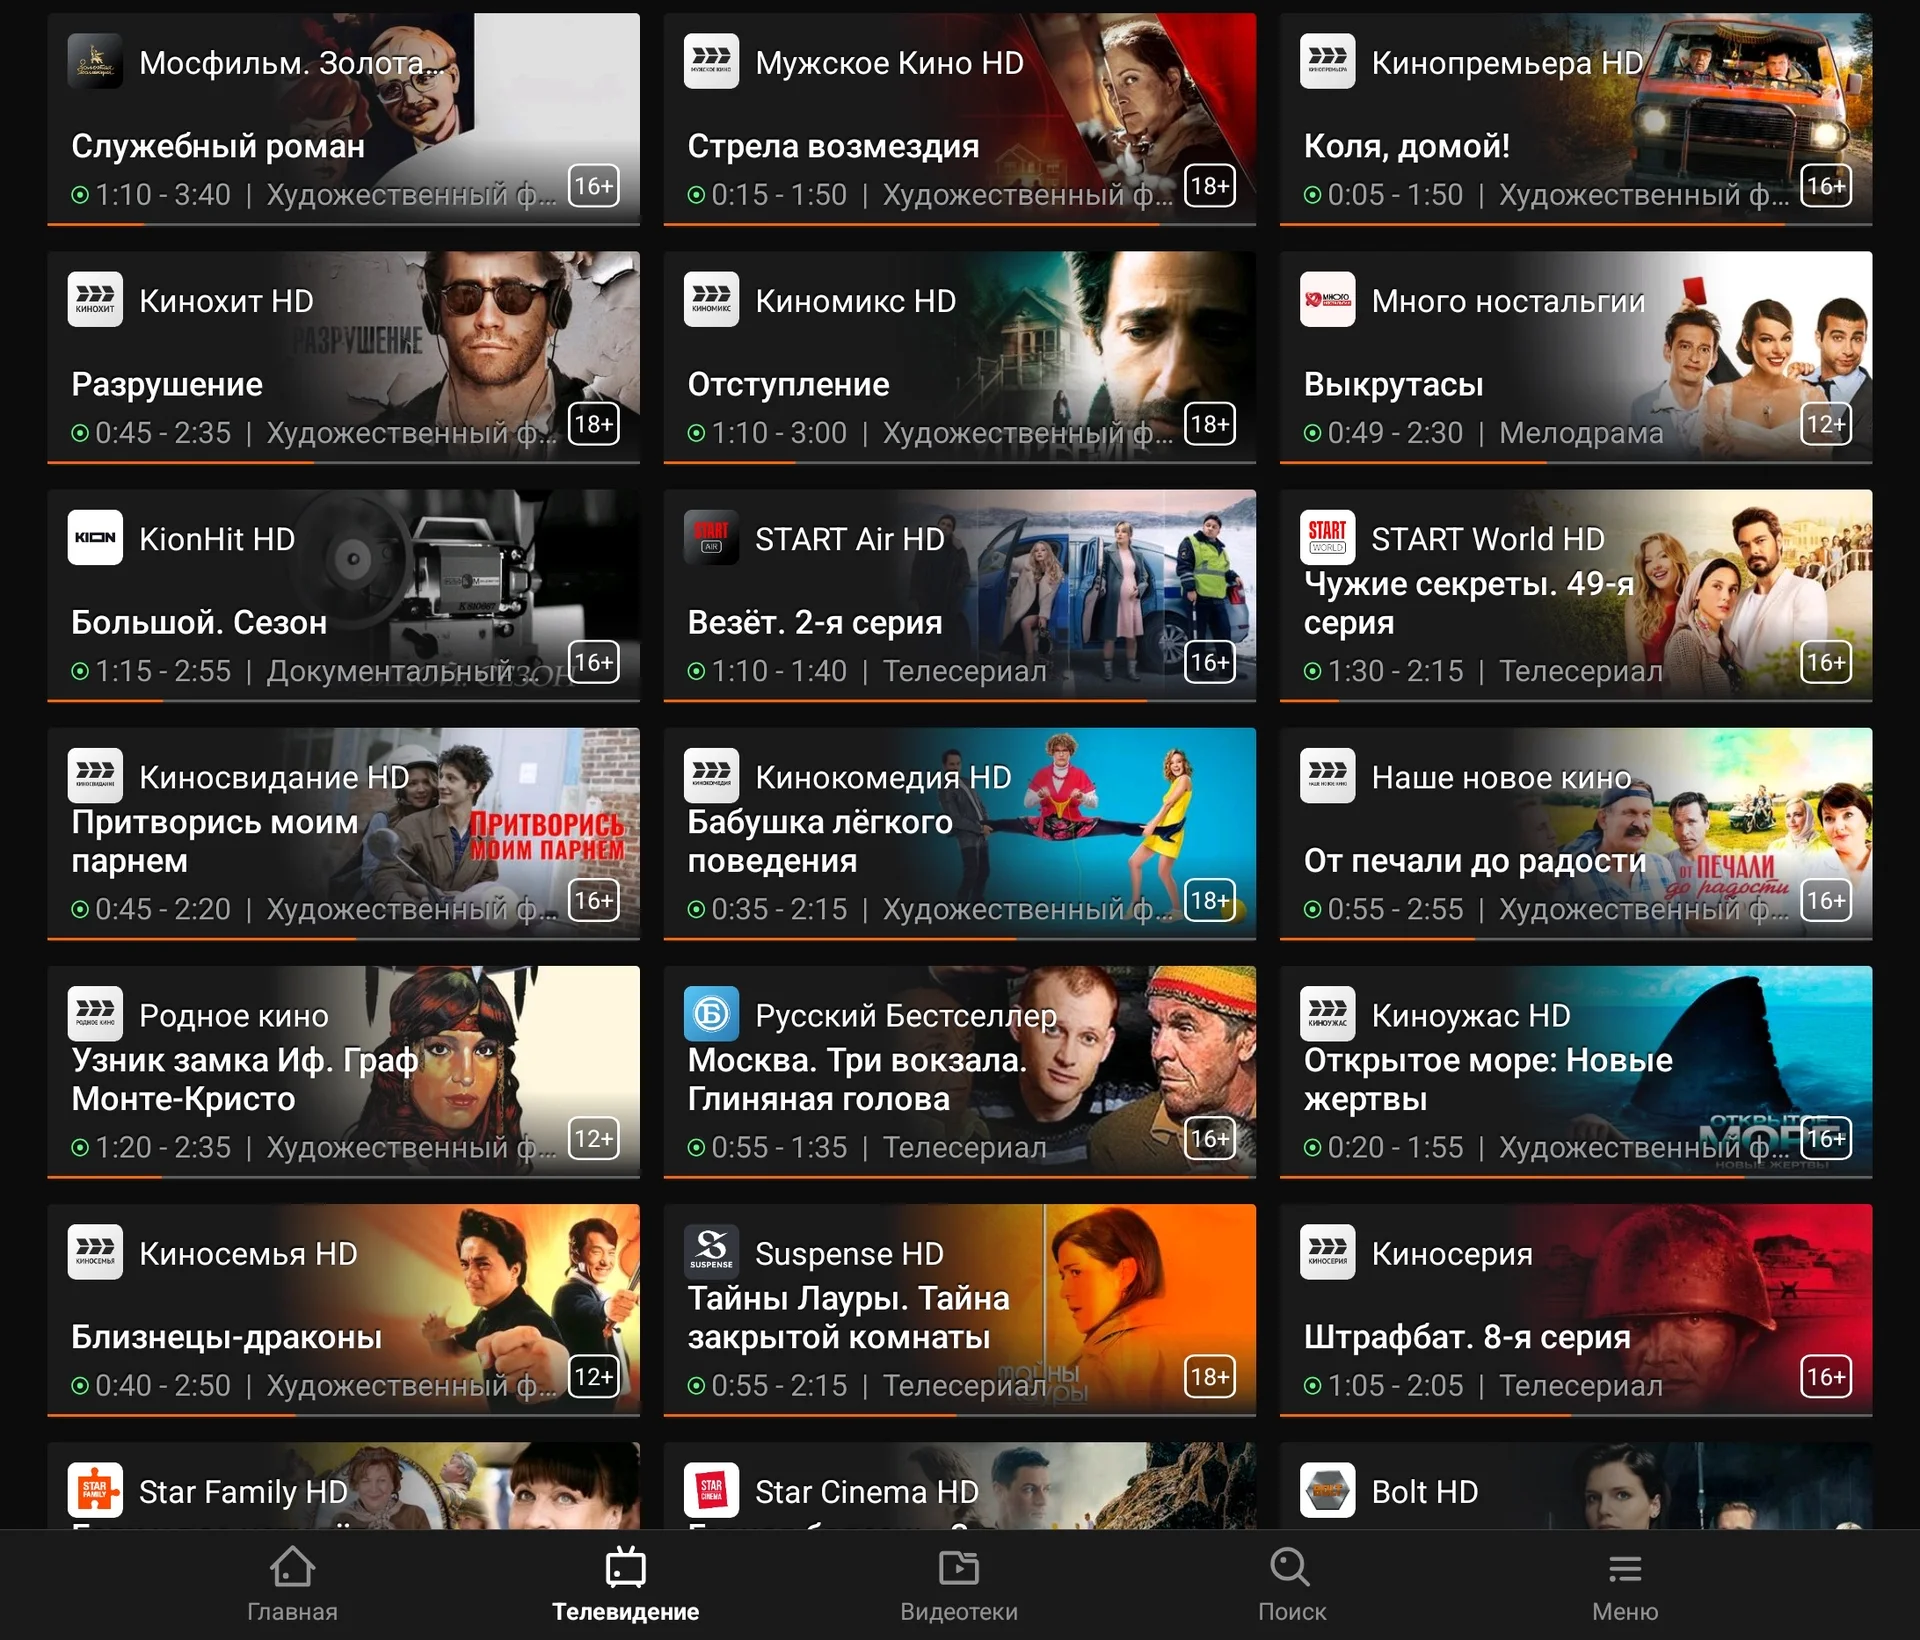
Task: Click the 12+ badge on Выкрутасы
Action: click(x=1825, y=424)
